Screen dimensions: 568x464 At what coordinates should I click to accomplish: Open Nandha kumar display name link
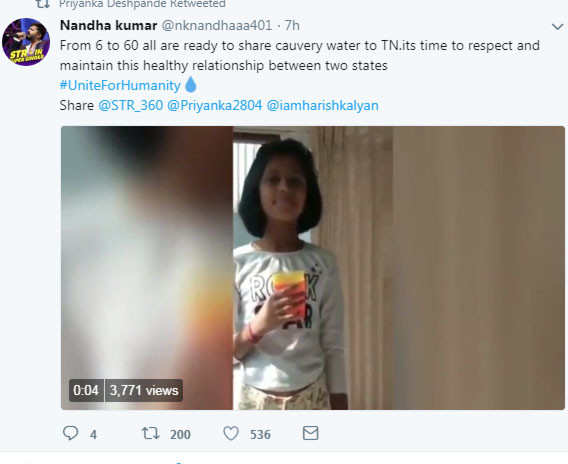(108, 25)
